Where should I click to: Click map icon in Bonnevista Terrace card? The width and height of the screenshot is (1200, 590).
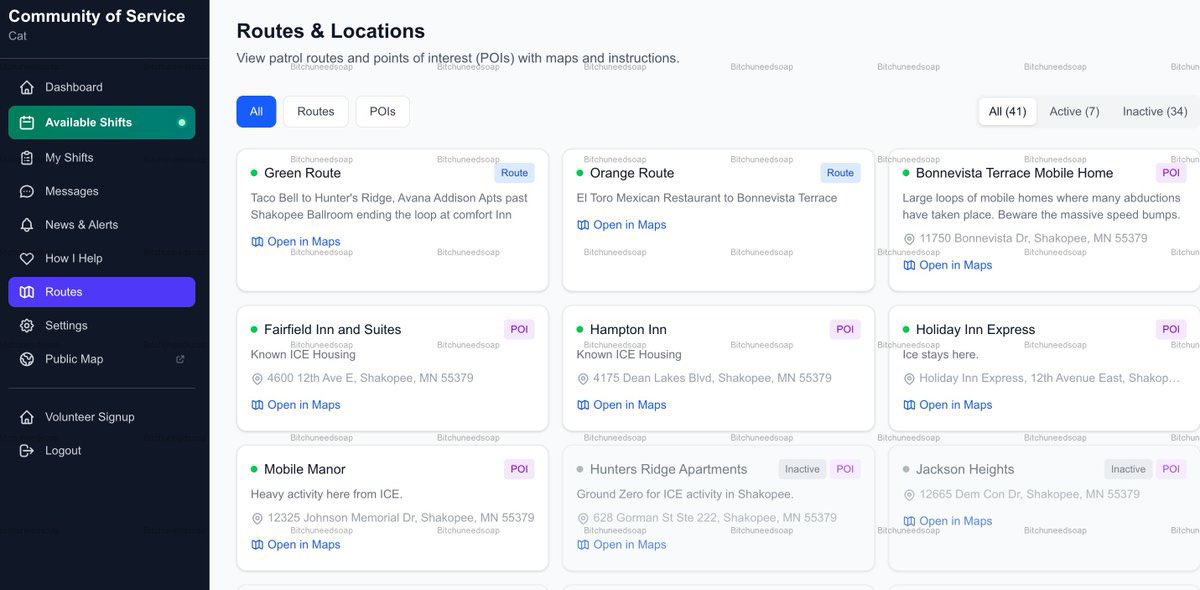pos(909,265)
